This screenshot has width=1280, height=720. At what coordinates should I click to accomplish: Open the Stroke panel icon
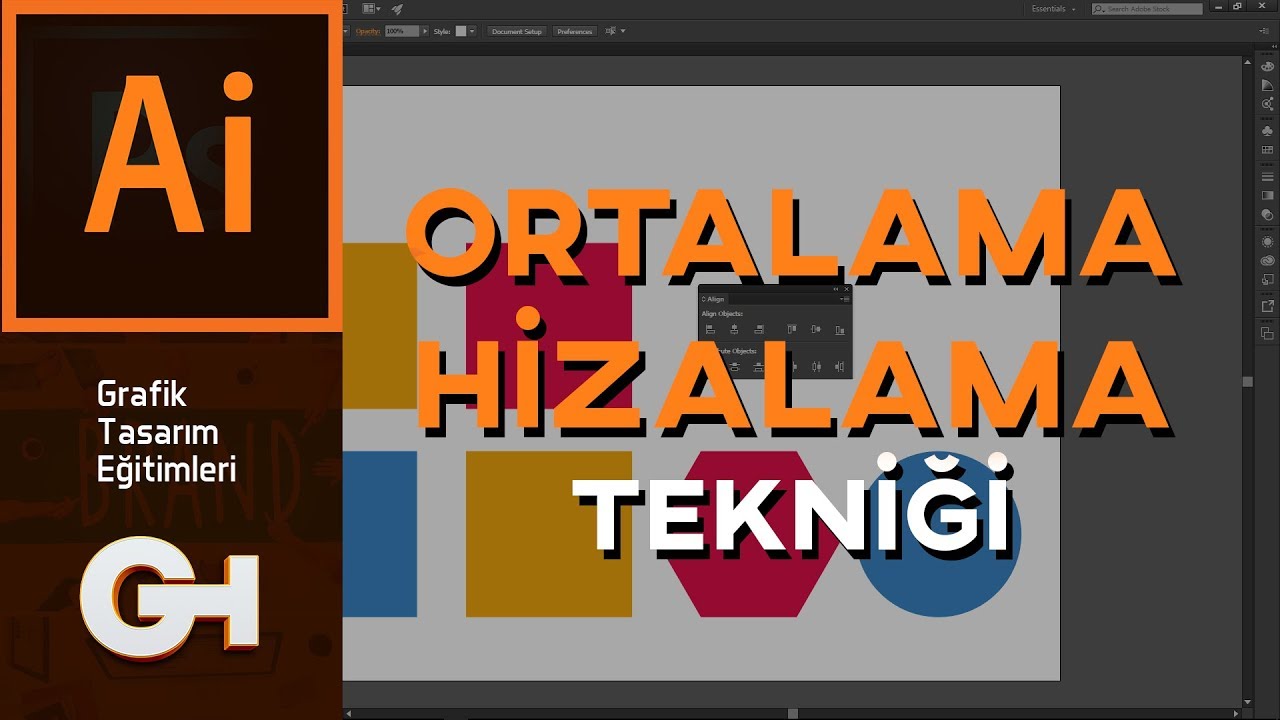pos(1267,176)
